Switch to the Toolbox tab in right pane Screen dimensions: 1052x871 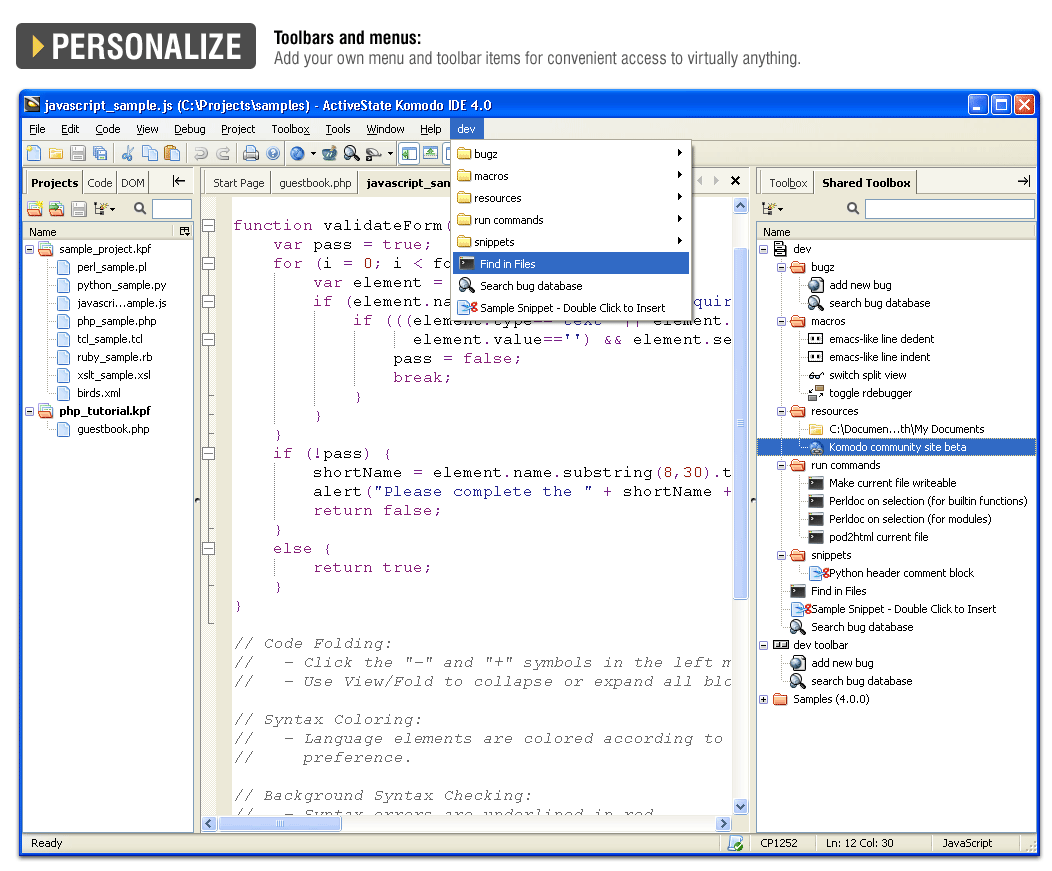click(x=788, y=183)
